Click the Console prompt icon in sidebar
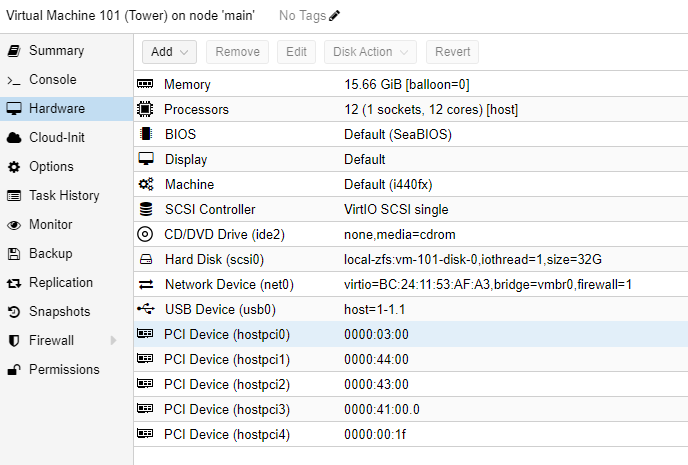The width and height of the screenshot is (688, 465). pyautogui.click(x=14, y=80)
